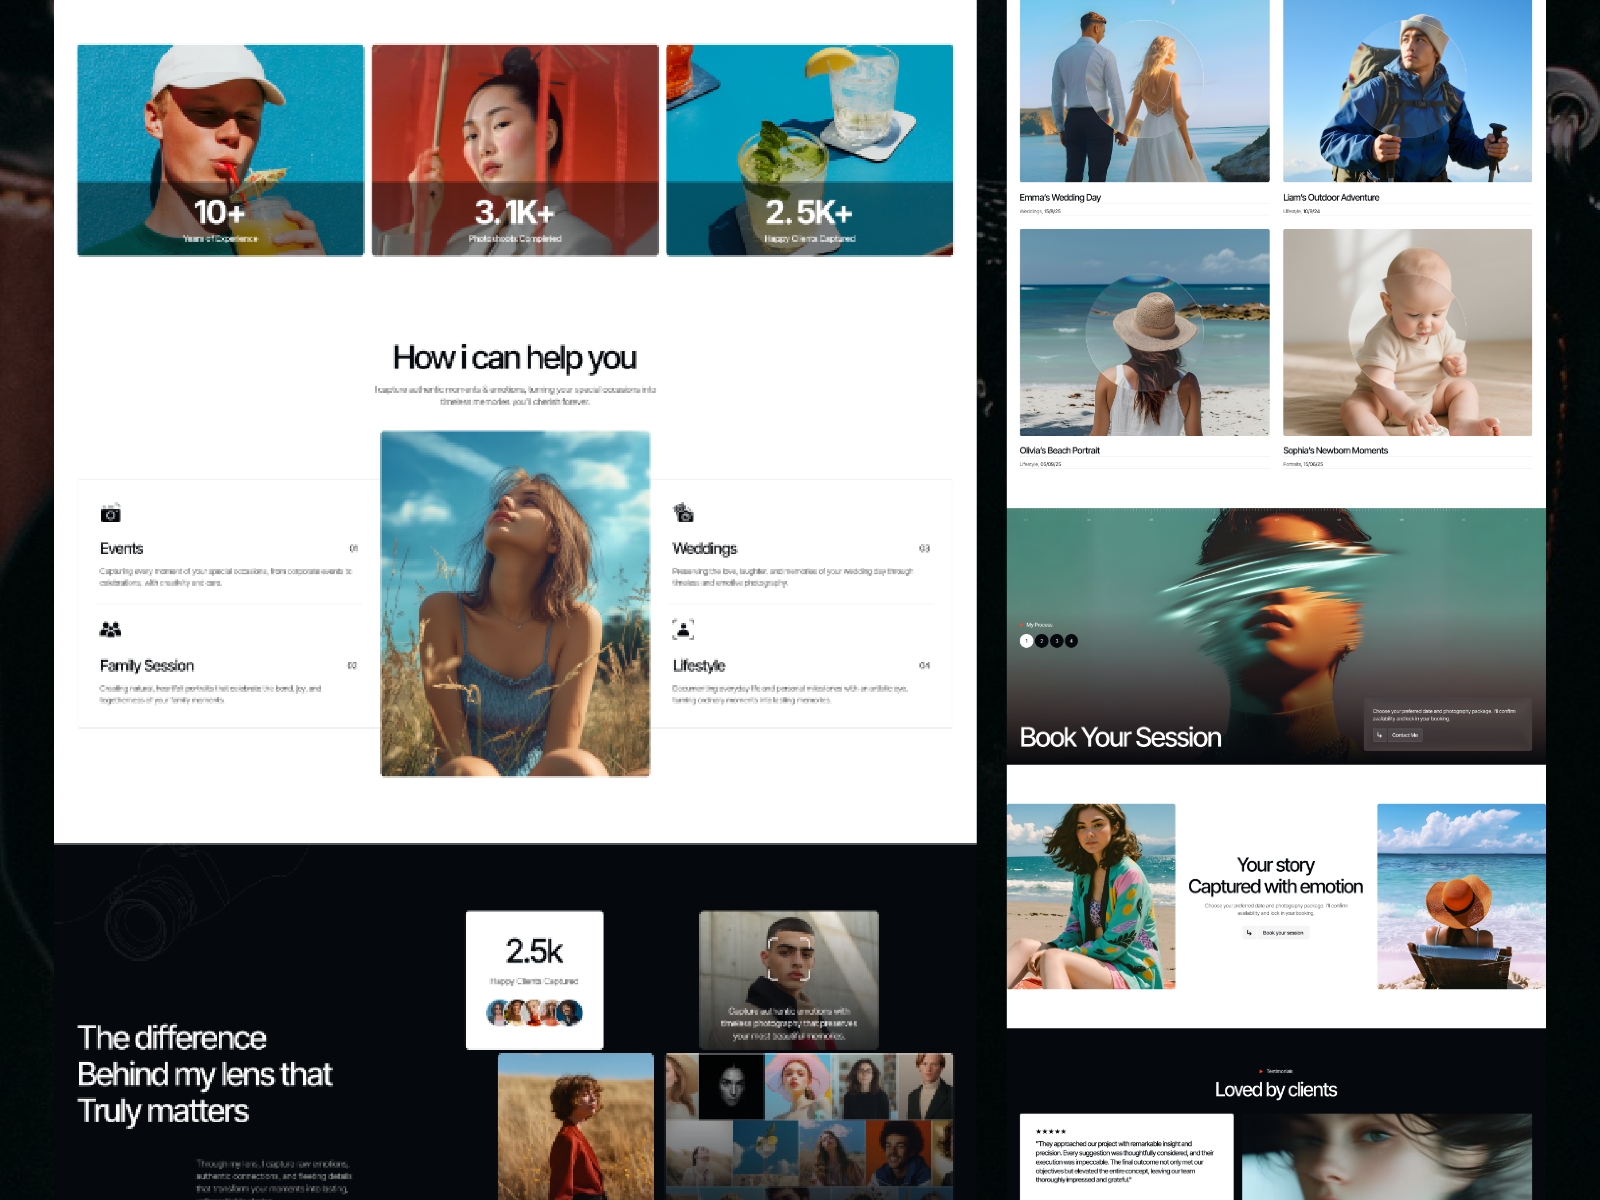Select step 2 of My Process

[x=1041, y=641]
